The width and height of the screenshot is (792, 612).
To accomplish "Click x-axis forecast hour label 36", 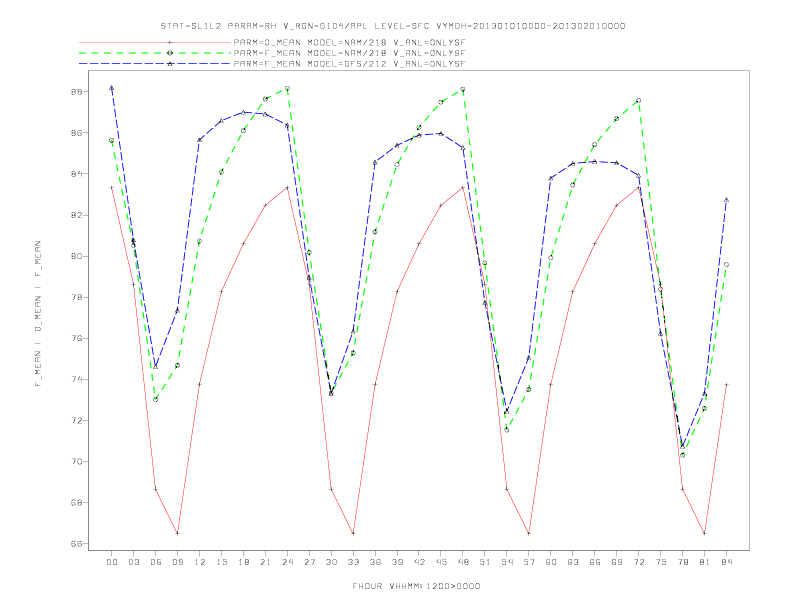I will pos(375,562).
